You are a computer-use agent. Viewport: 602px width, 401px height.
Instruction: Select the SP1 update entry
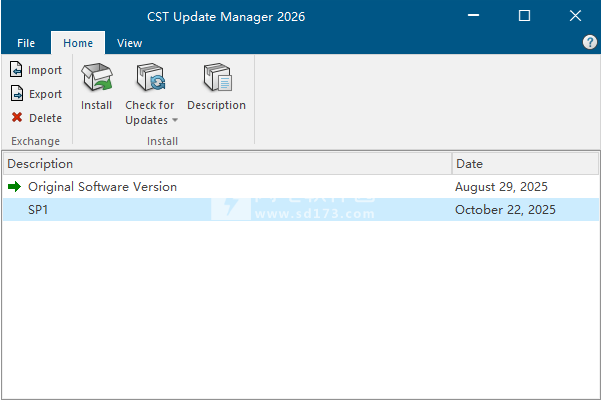pos(39,210)
